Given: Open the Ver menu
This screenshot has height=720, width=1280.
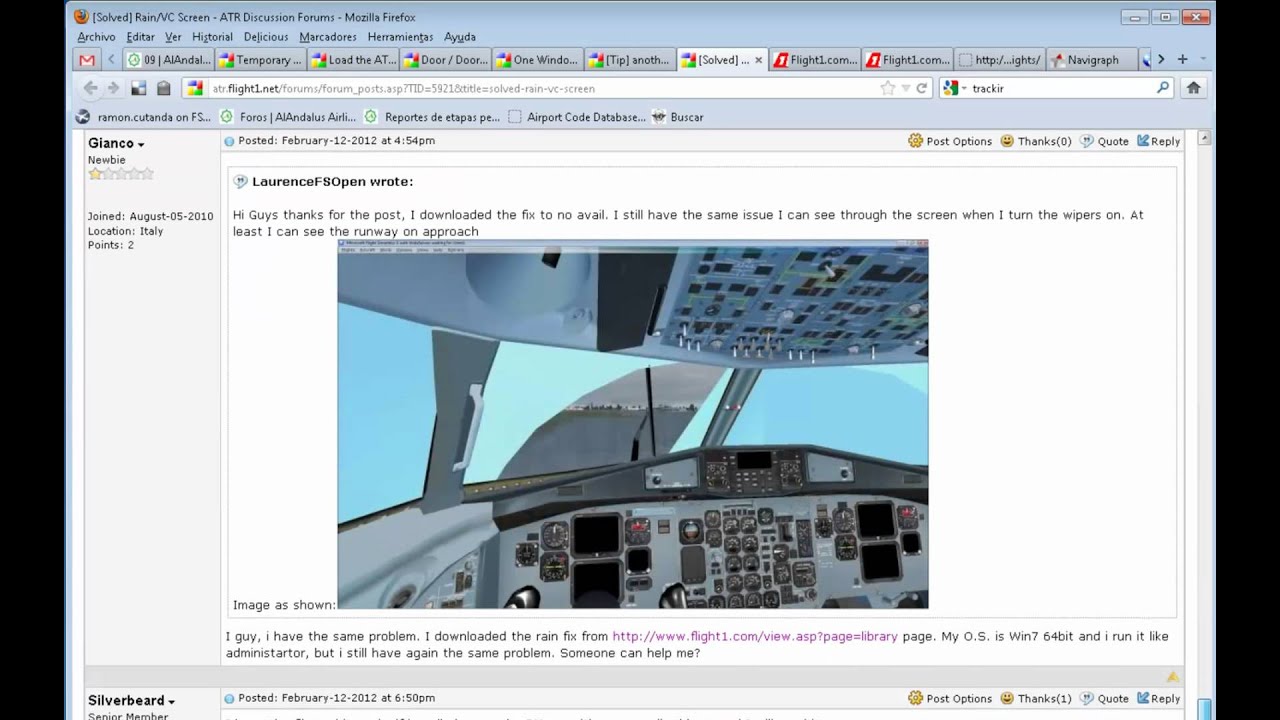Looking at the screenshot, I should (173, 37).
